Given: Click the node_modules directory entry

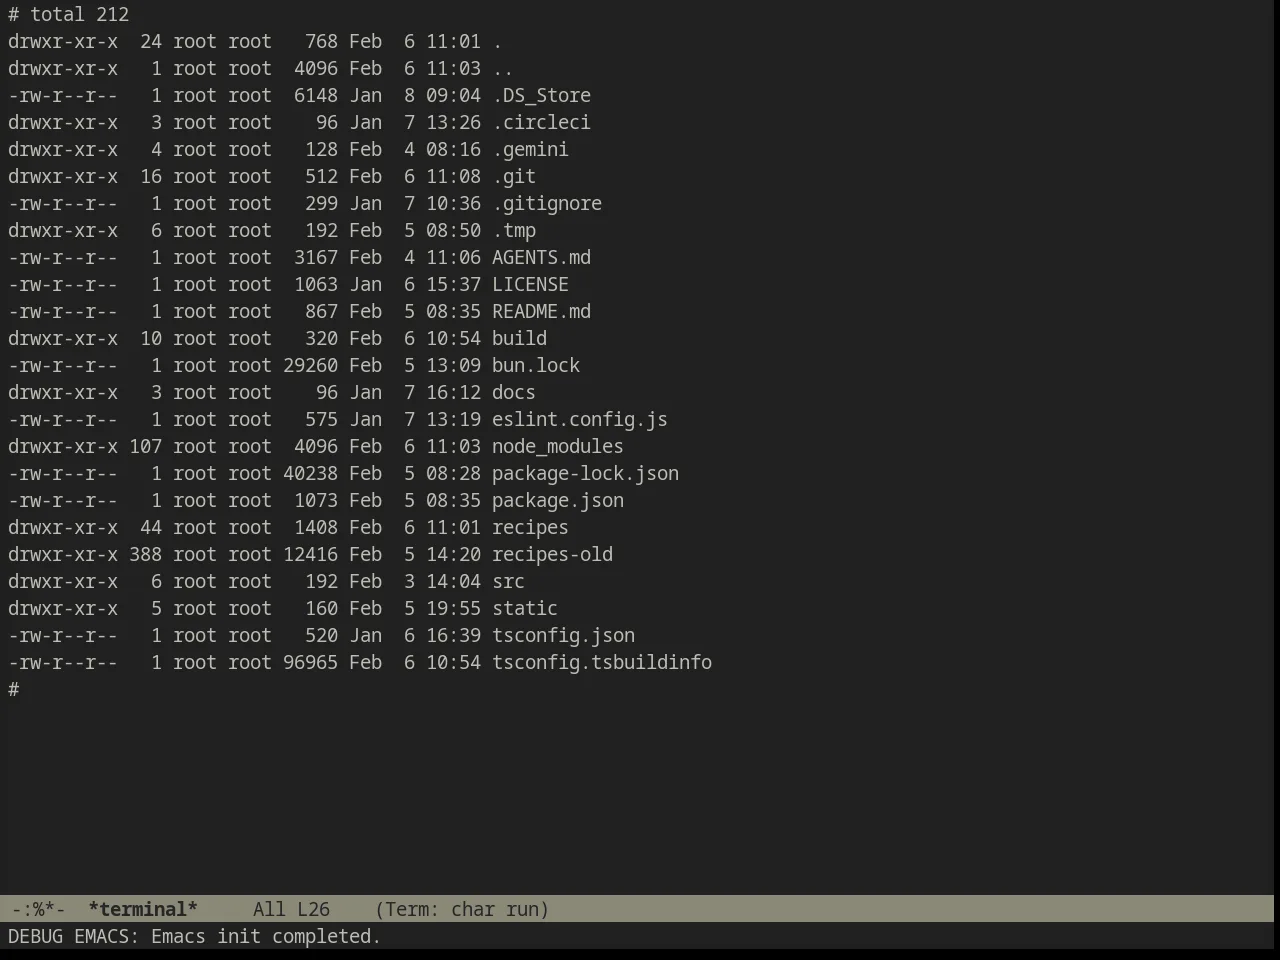Looking at the screenshot, I should pos(557,446).
